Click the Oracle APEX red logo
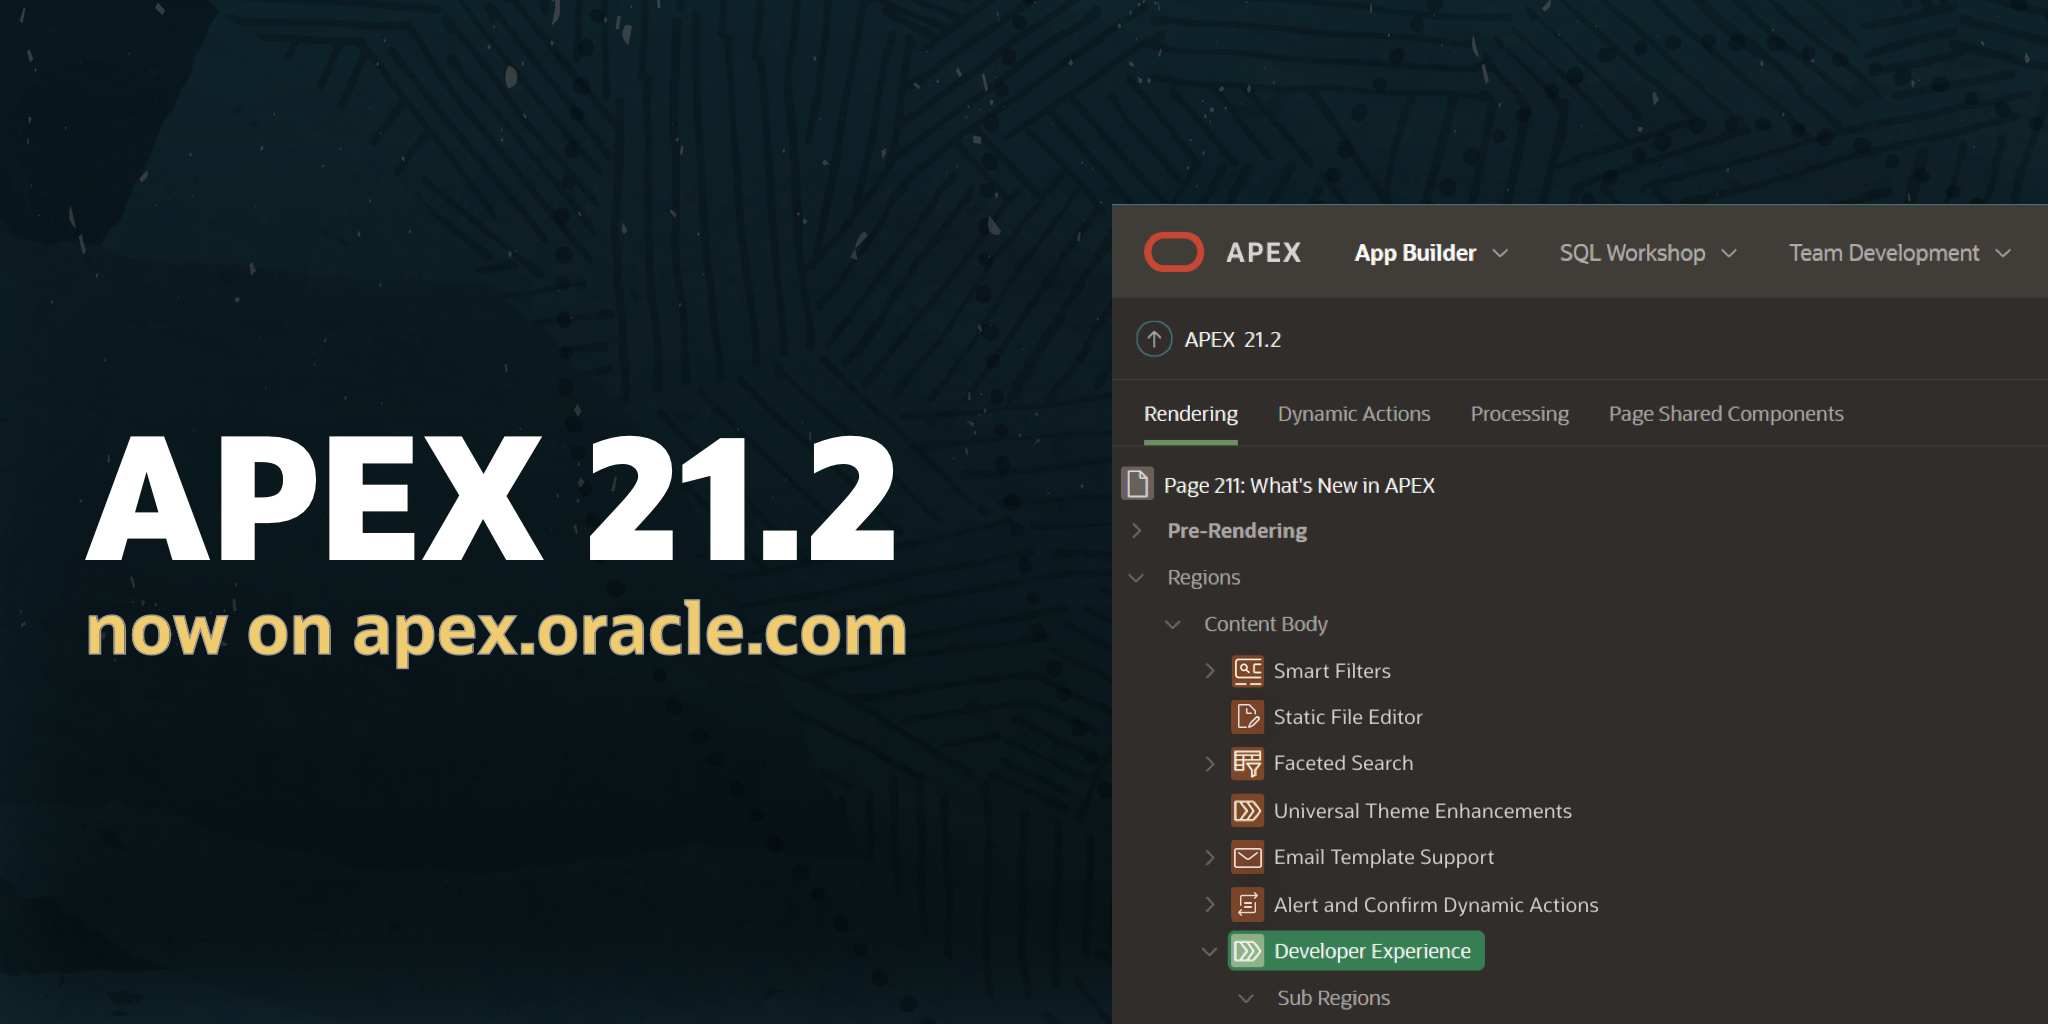Image resolution: width=2048 pixels, height=1024 pixels. click(1173, 252)
